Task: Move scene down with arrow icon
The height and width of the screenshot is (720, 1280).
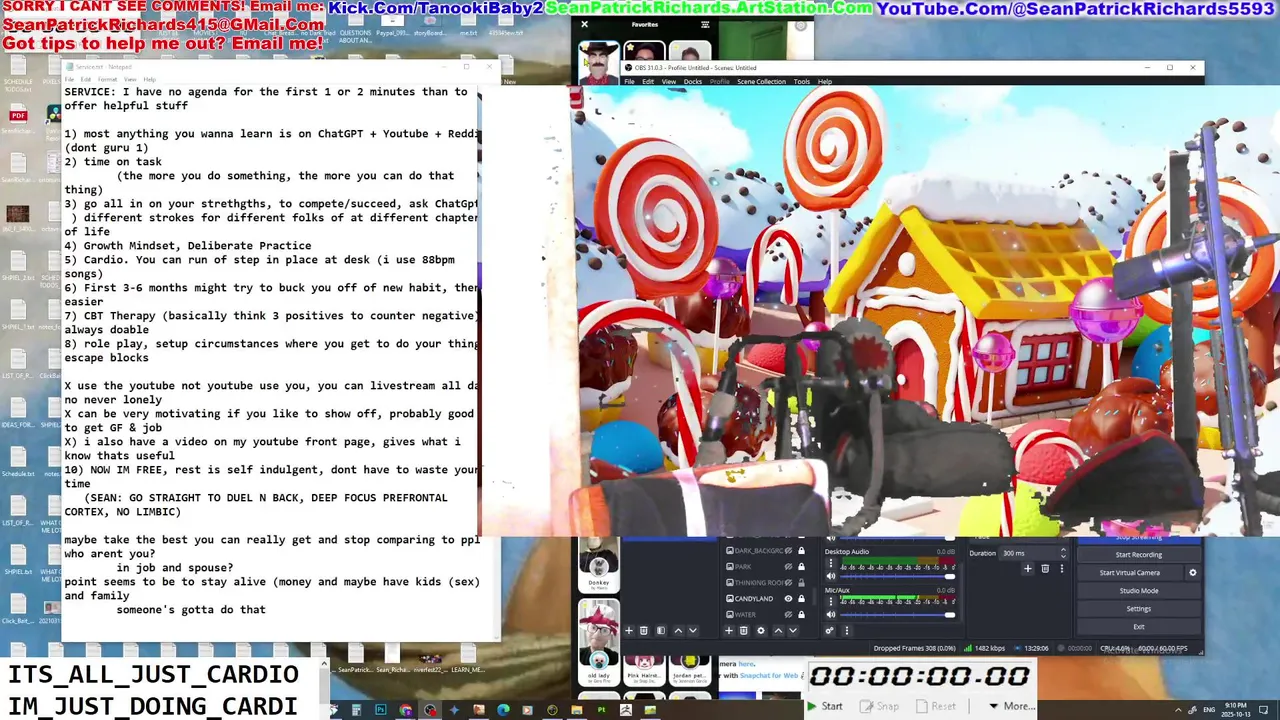Action: (693, 631)
